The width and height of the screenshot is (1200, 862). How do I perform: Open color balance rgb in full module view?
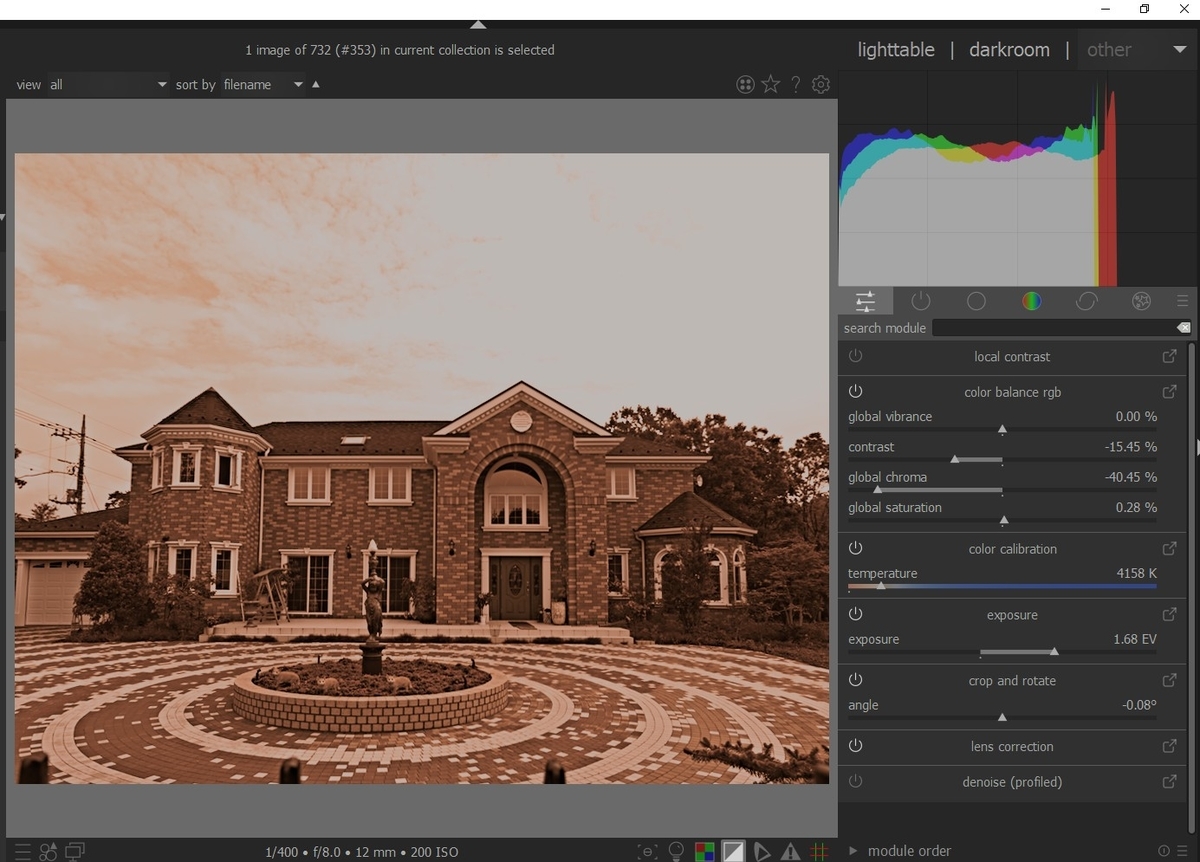(x=1169, y=392)
